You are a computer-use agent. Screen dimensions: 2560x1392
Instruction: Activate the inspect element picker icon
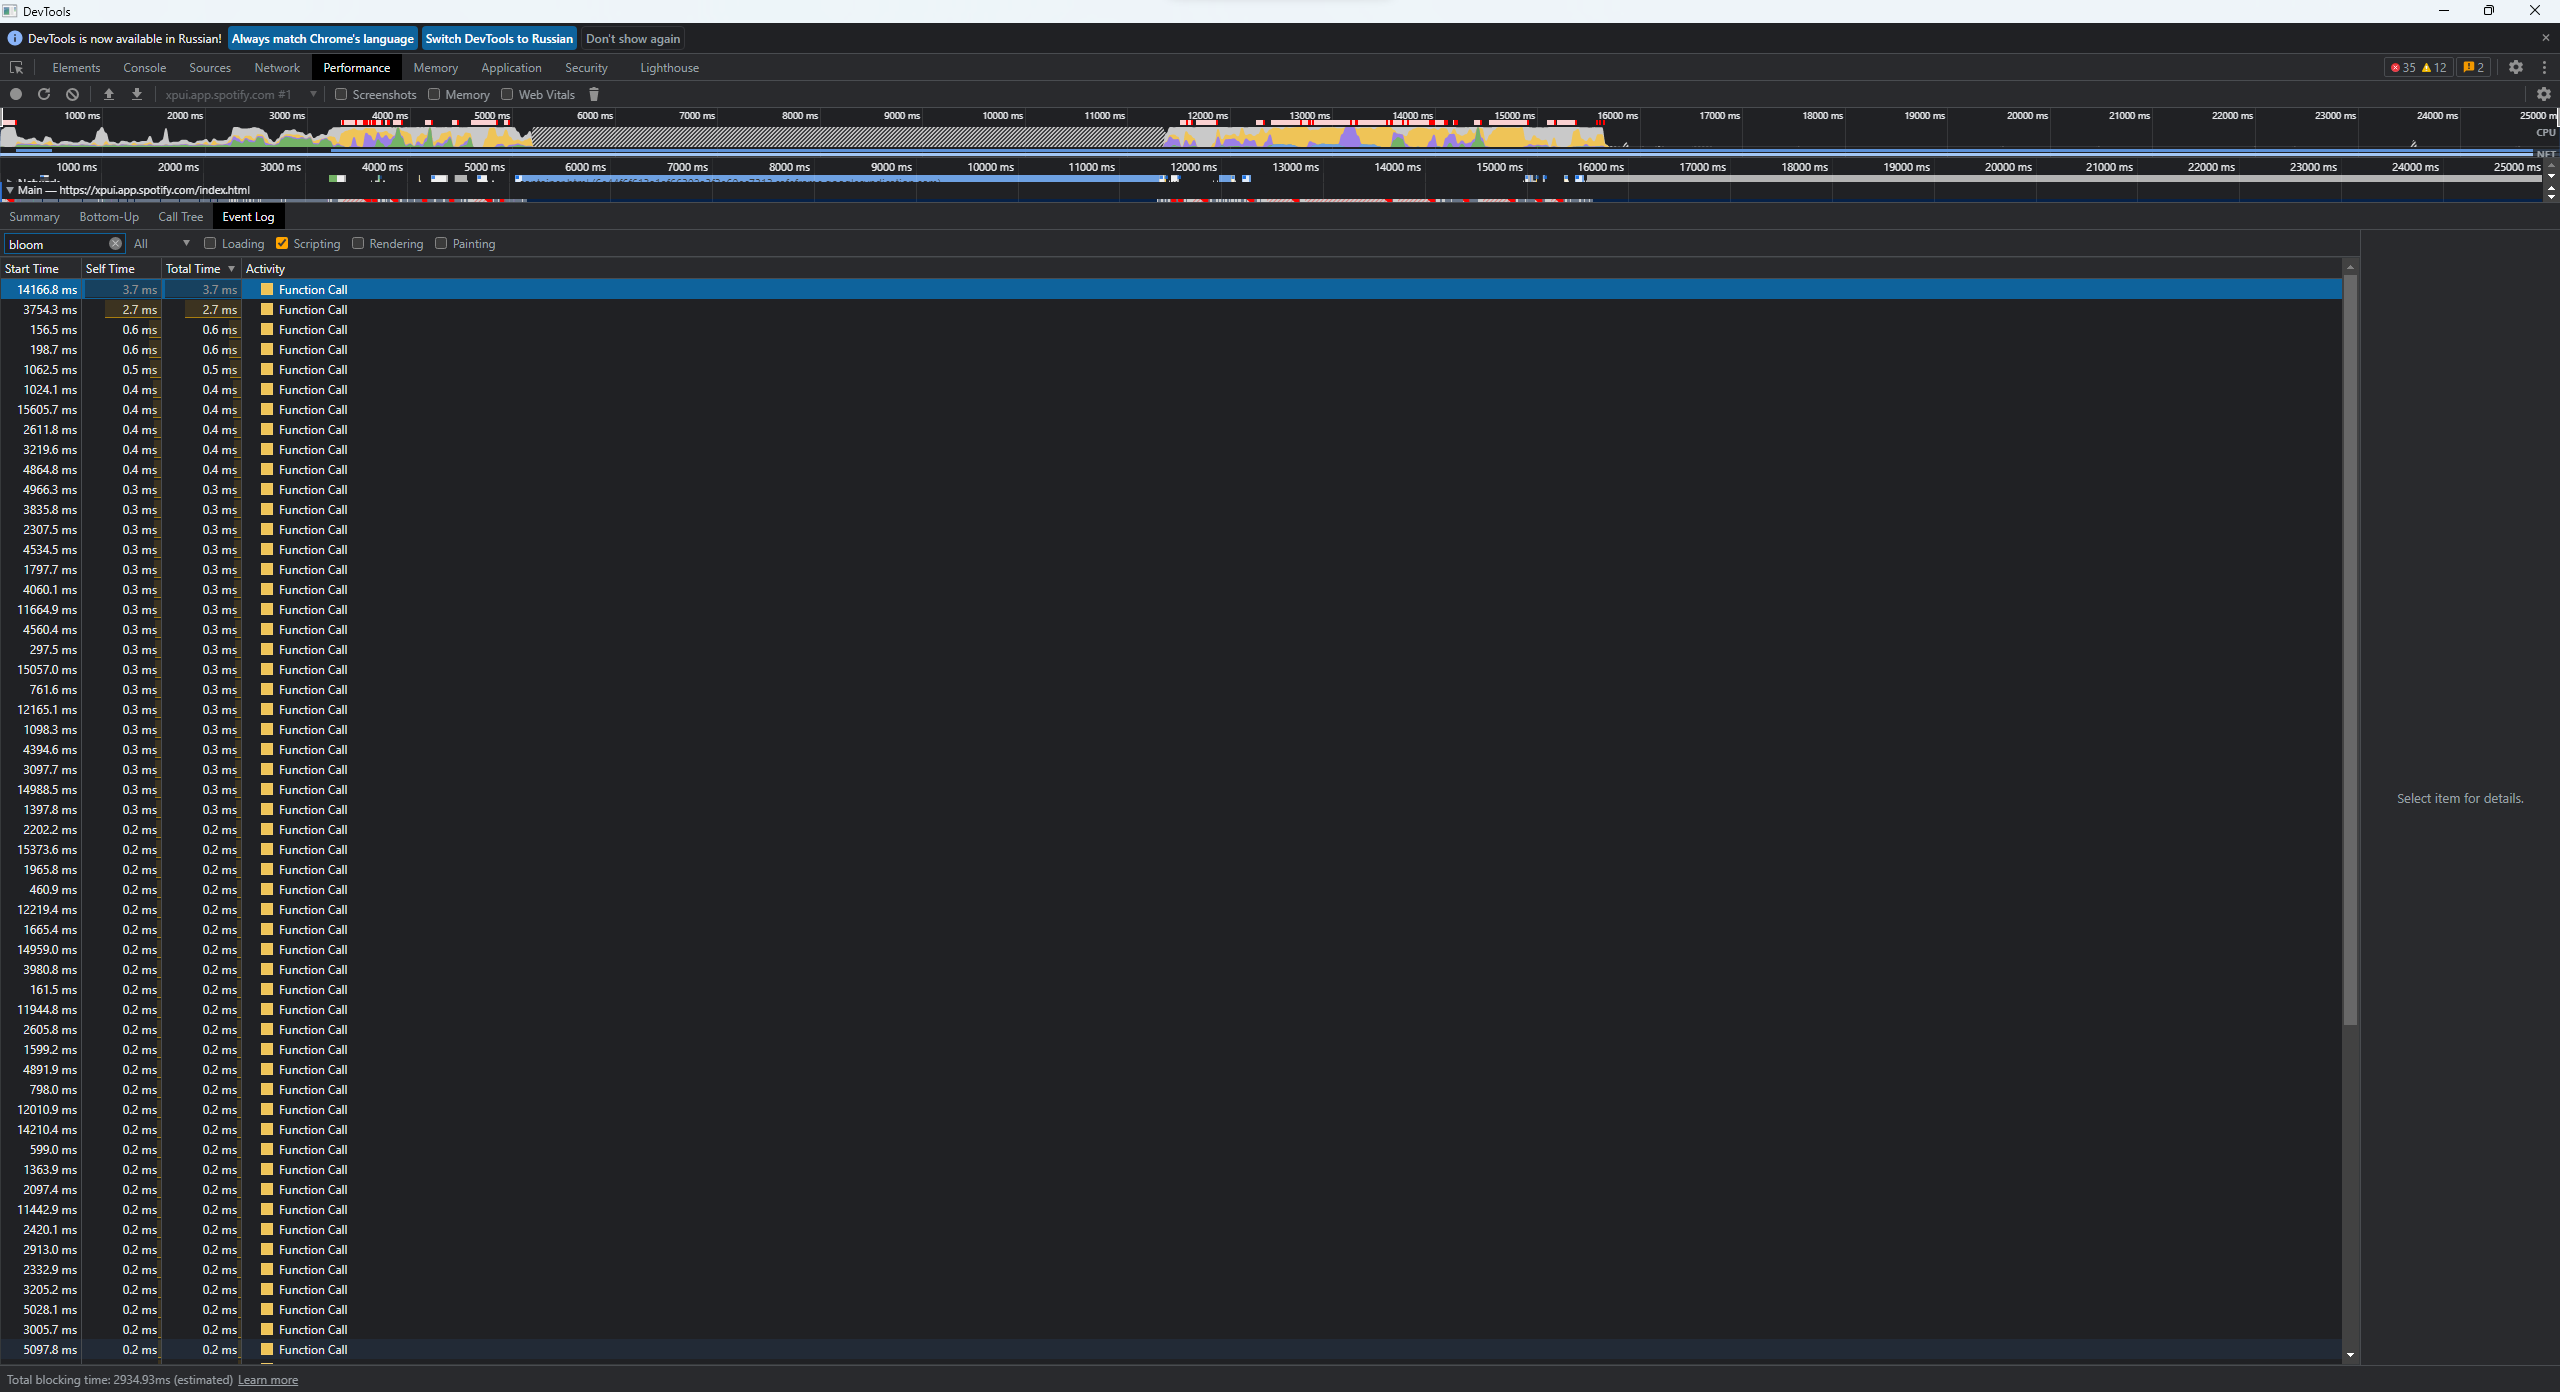coord(16,68)
